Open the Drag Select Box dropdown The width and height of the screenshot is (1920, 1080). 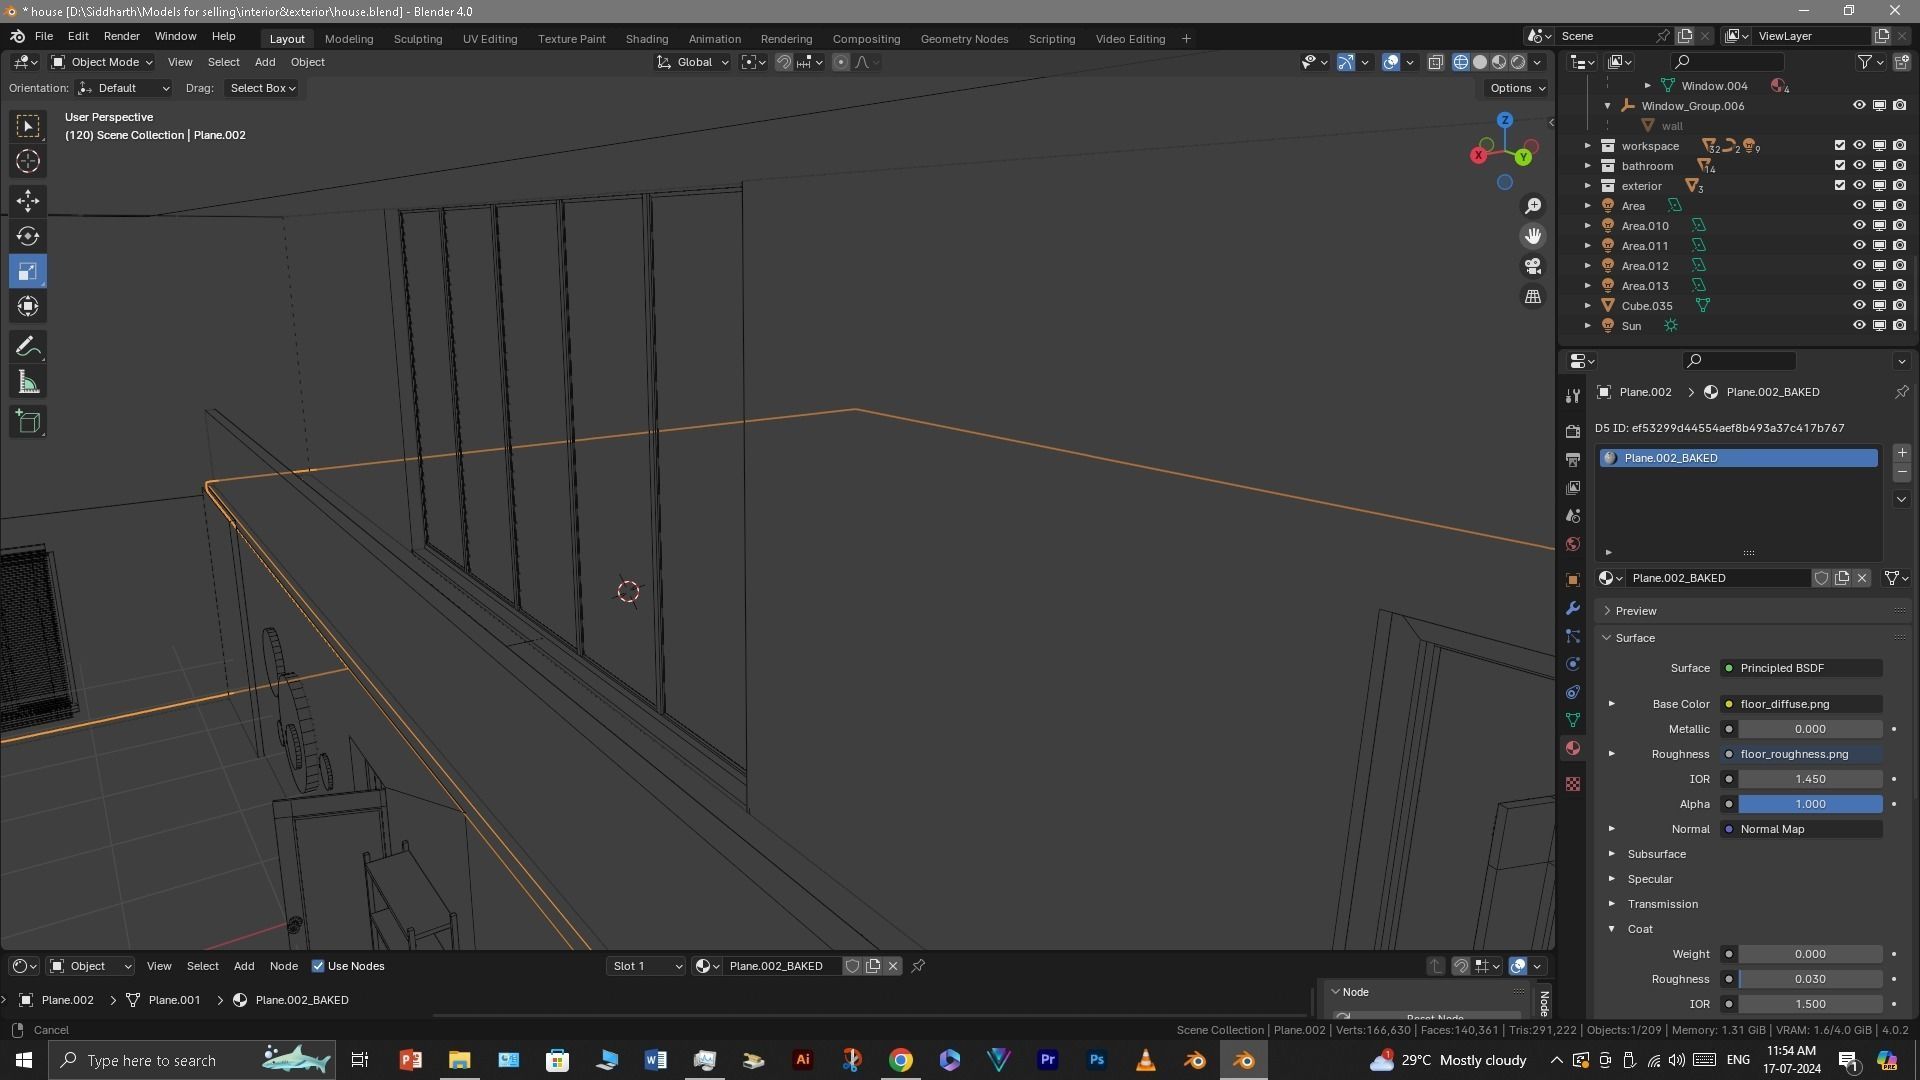pos(262,88)
